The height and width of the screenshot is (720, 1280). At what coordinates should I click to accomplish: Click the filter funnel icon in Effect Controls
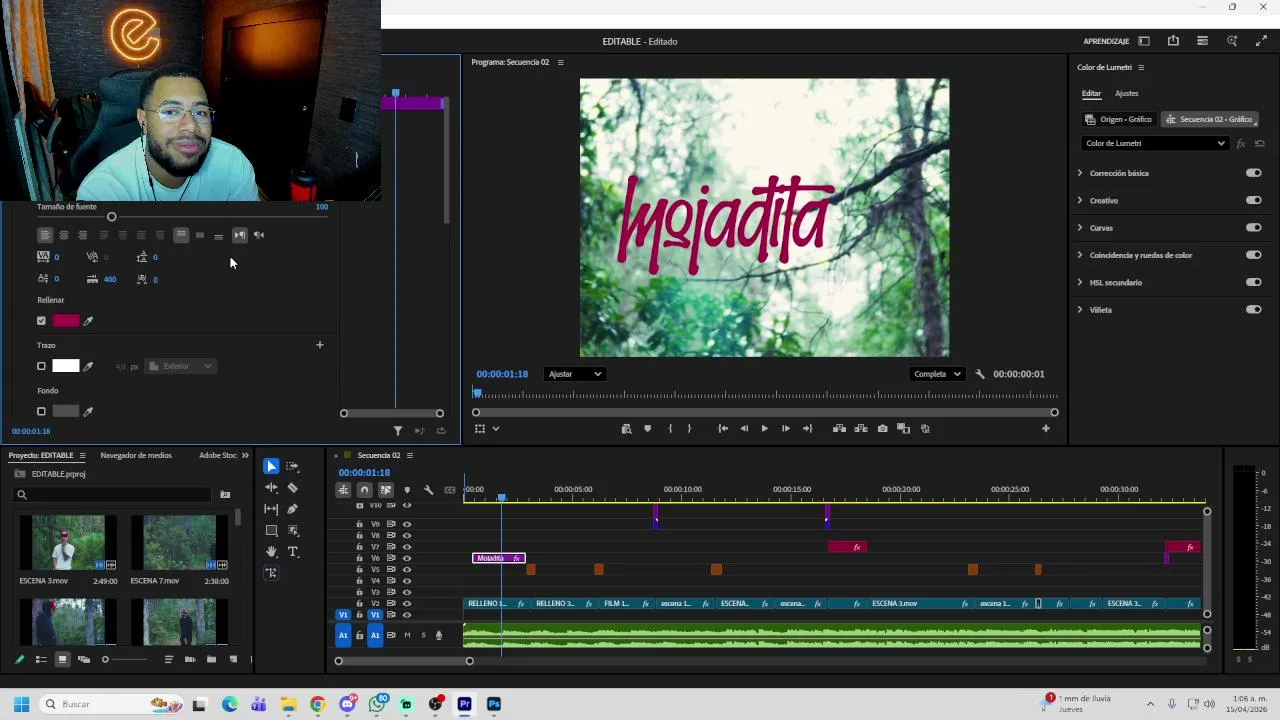pyautogui.click(x=398, y=431)
